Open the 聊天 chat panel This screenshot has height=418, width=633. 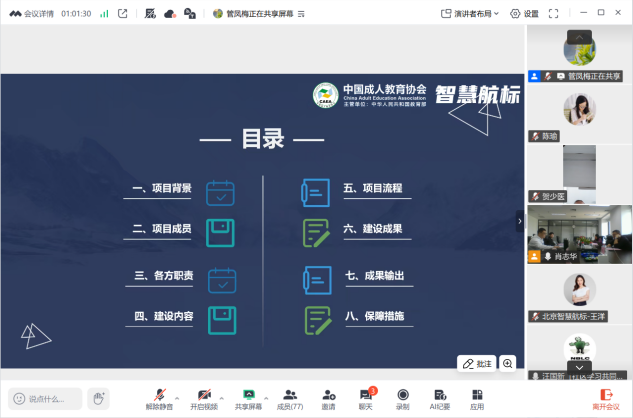coord(365,396)
